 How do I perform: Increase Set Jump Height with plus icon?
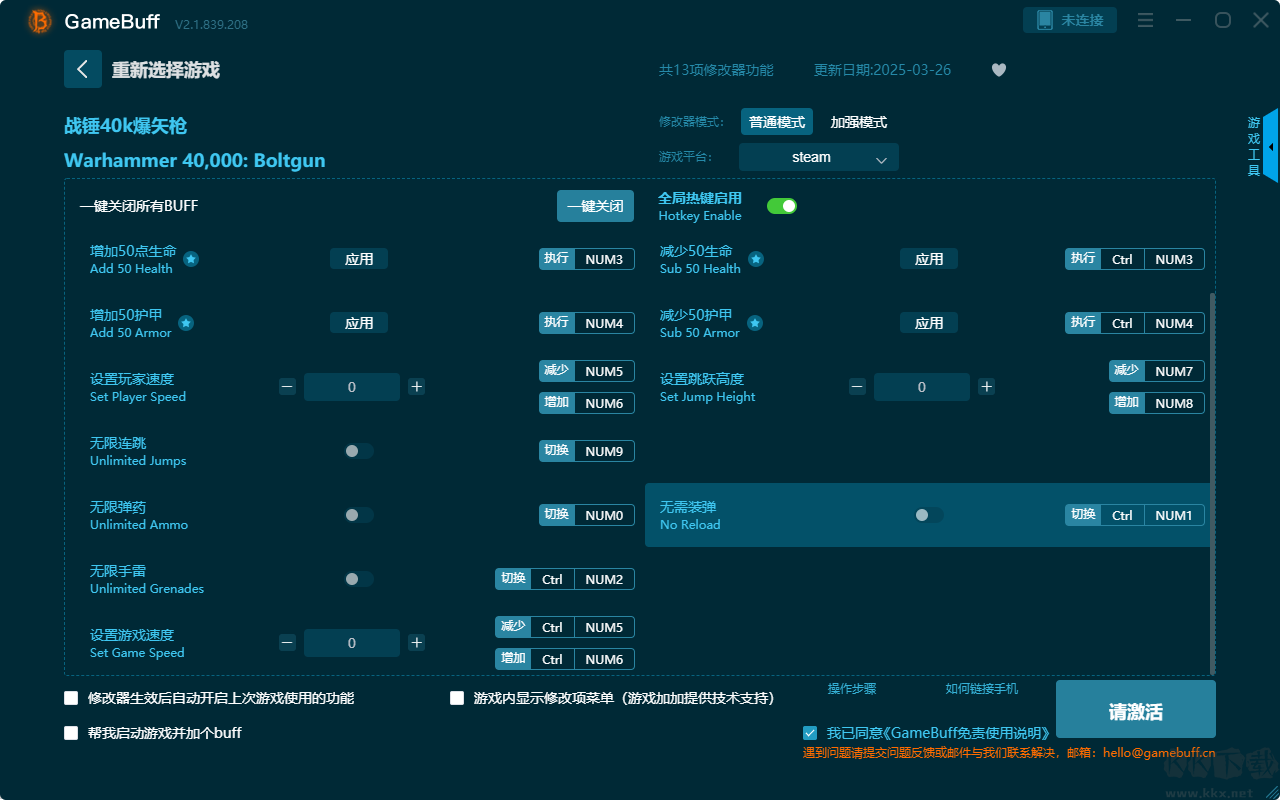[986, 387]
